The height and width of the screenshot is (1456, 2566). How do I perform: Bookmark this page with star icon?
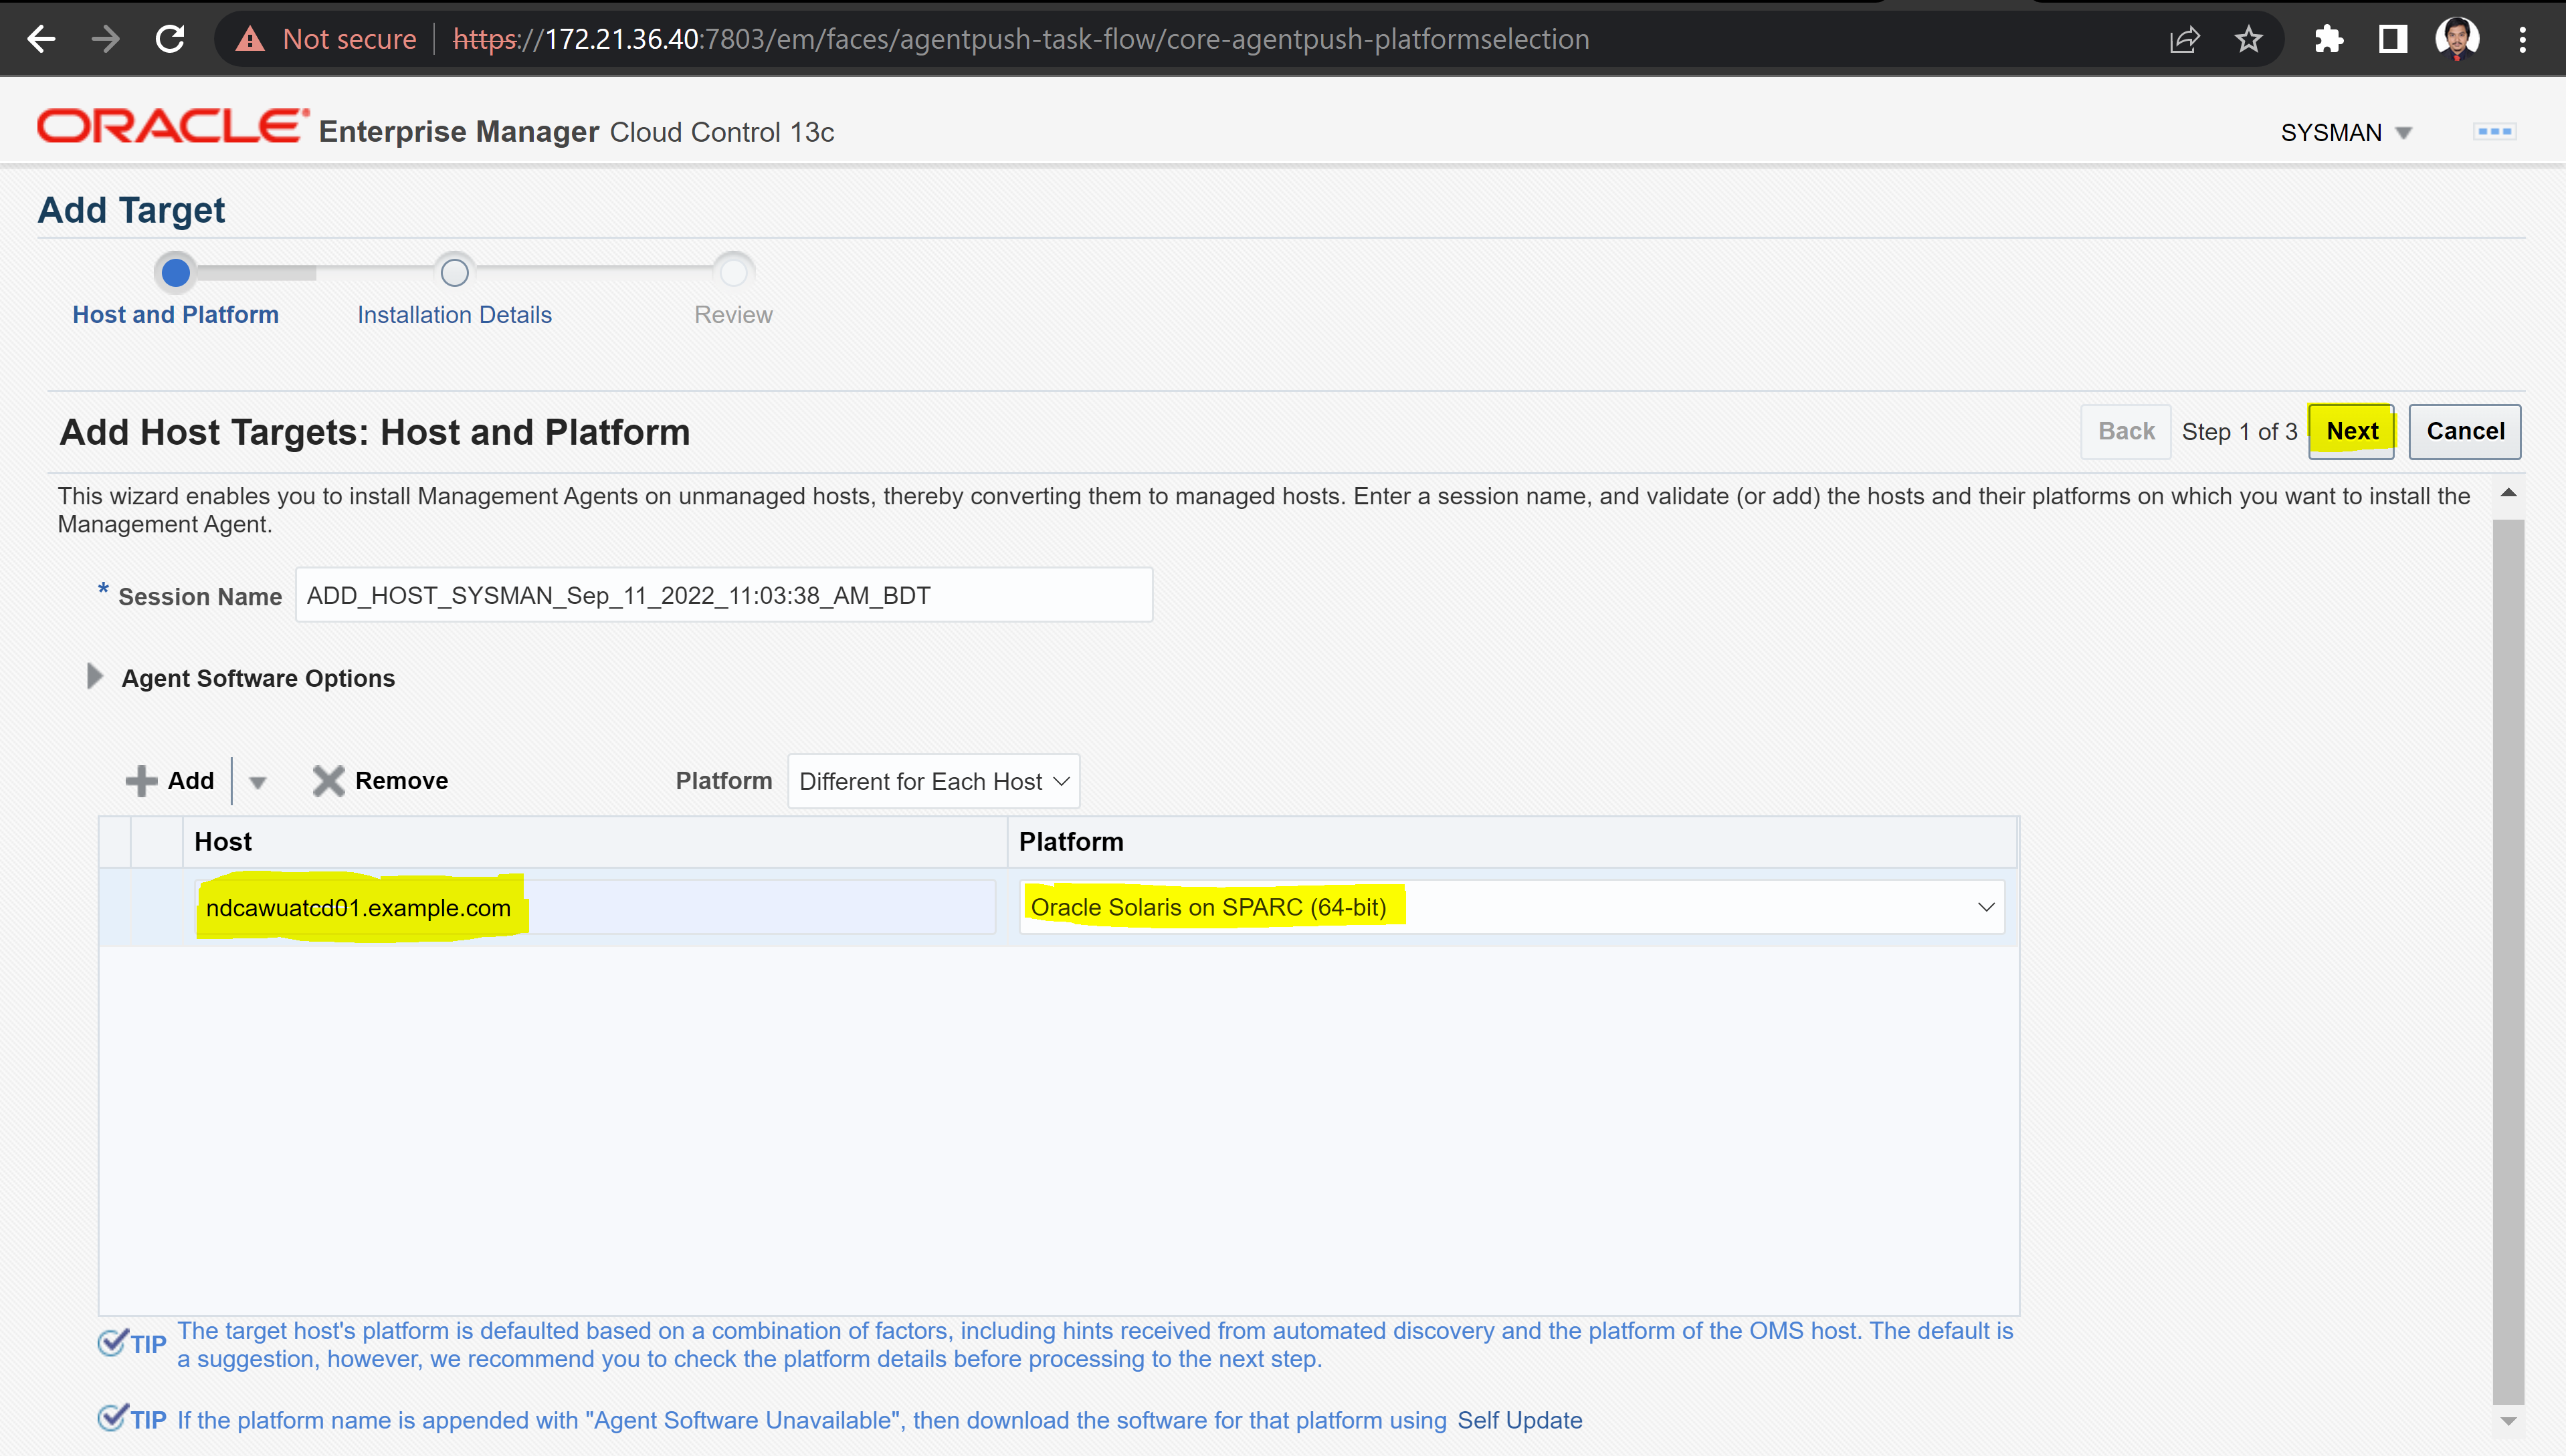tap(2249, 39)
